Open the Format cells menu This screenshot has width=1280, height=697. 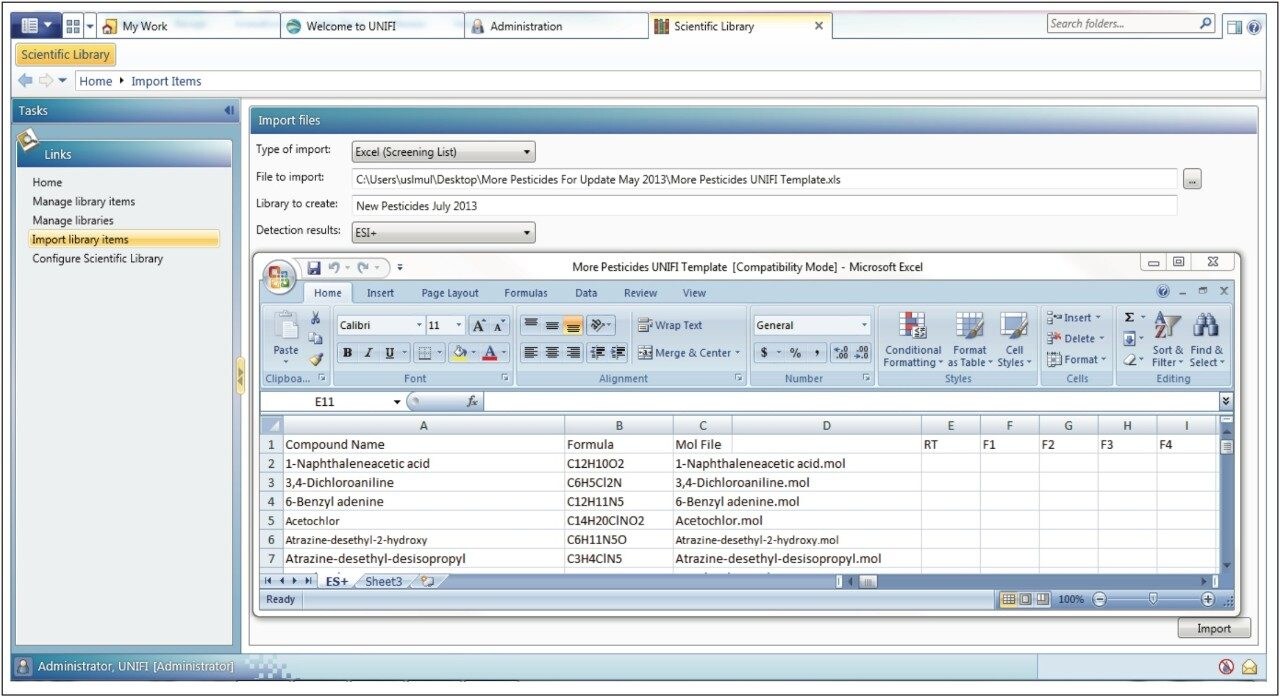pos(1075,359)
